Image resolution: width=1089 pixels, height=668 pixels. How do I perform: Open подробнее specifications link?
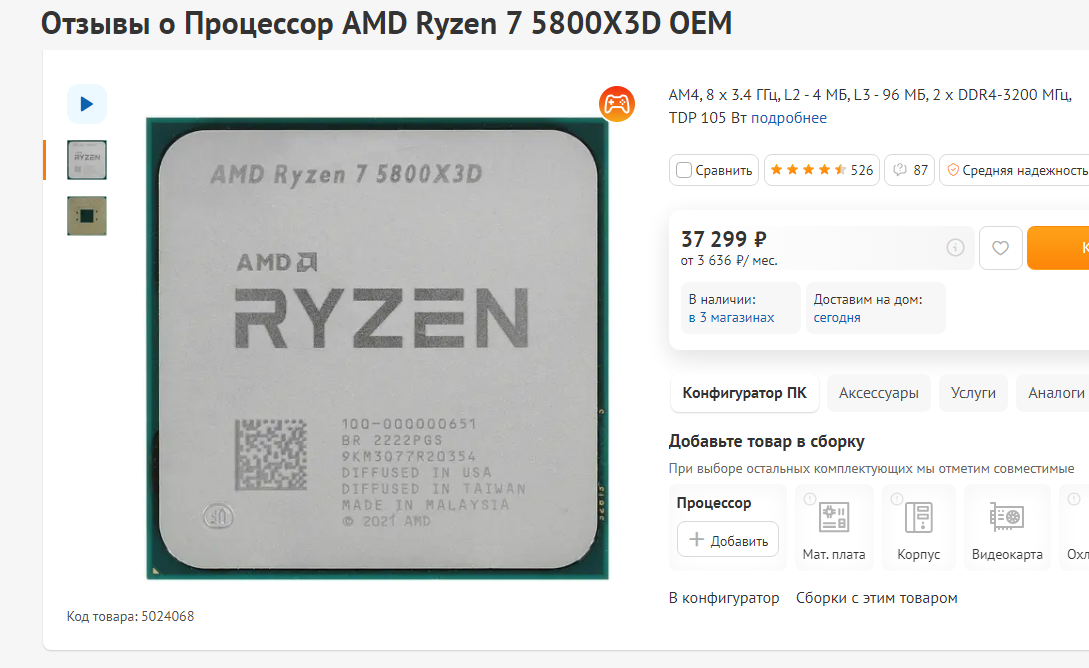coord(789,118)
